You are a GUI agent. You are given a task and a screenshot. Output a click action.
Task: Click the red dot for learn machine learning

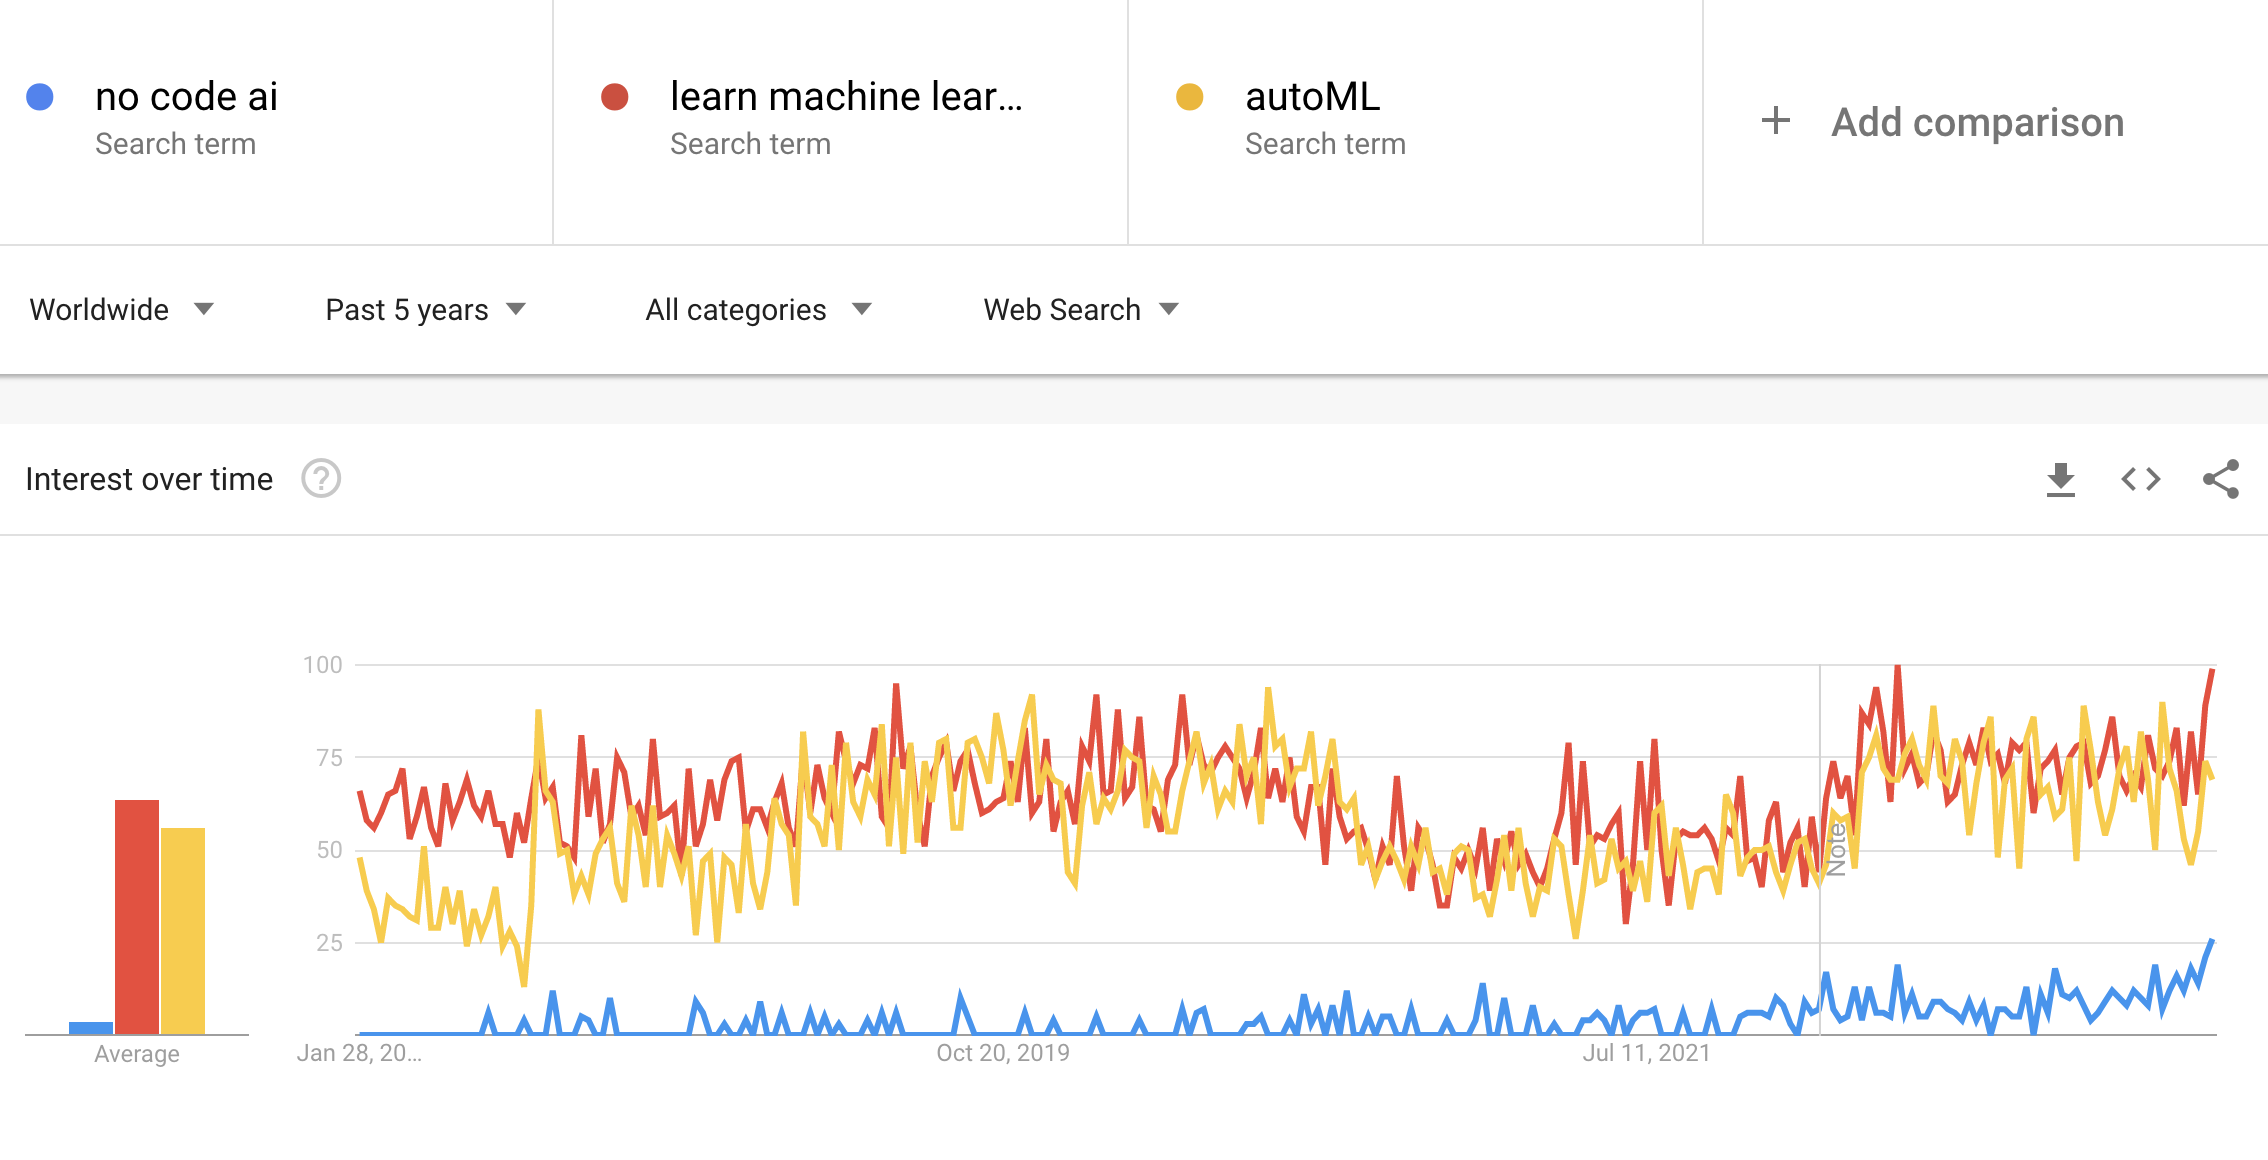click(614, 97)
